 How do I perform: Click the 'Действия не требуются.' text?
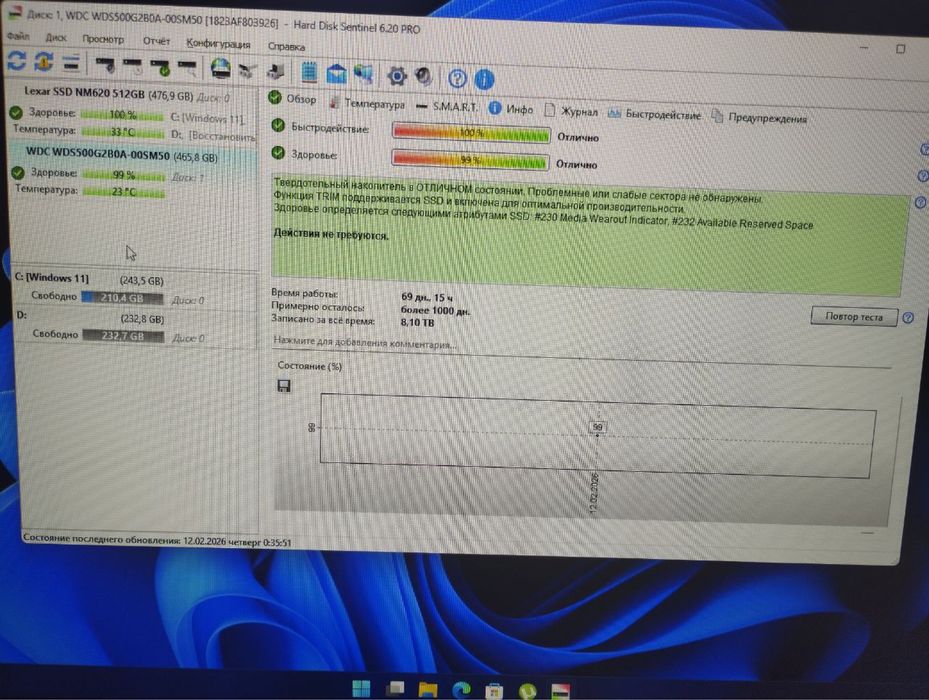point(331,234)
